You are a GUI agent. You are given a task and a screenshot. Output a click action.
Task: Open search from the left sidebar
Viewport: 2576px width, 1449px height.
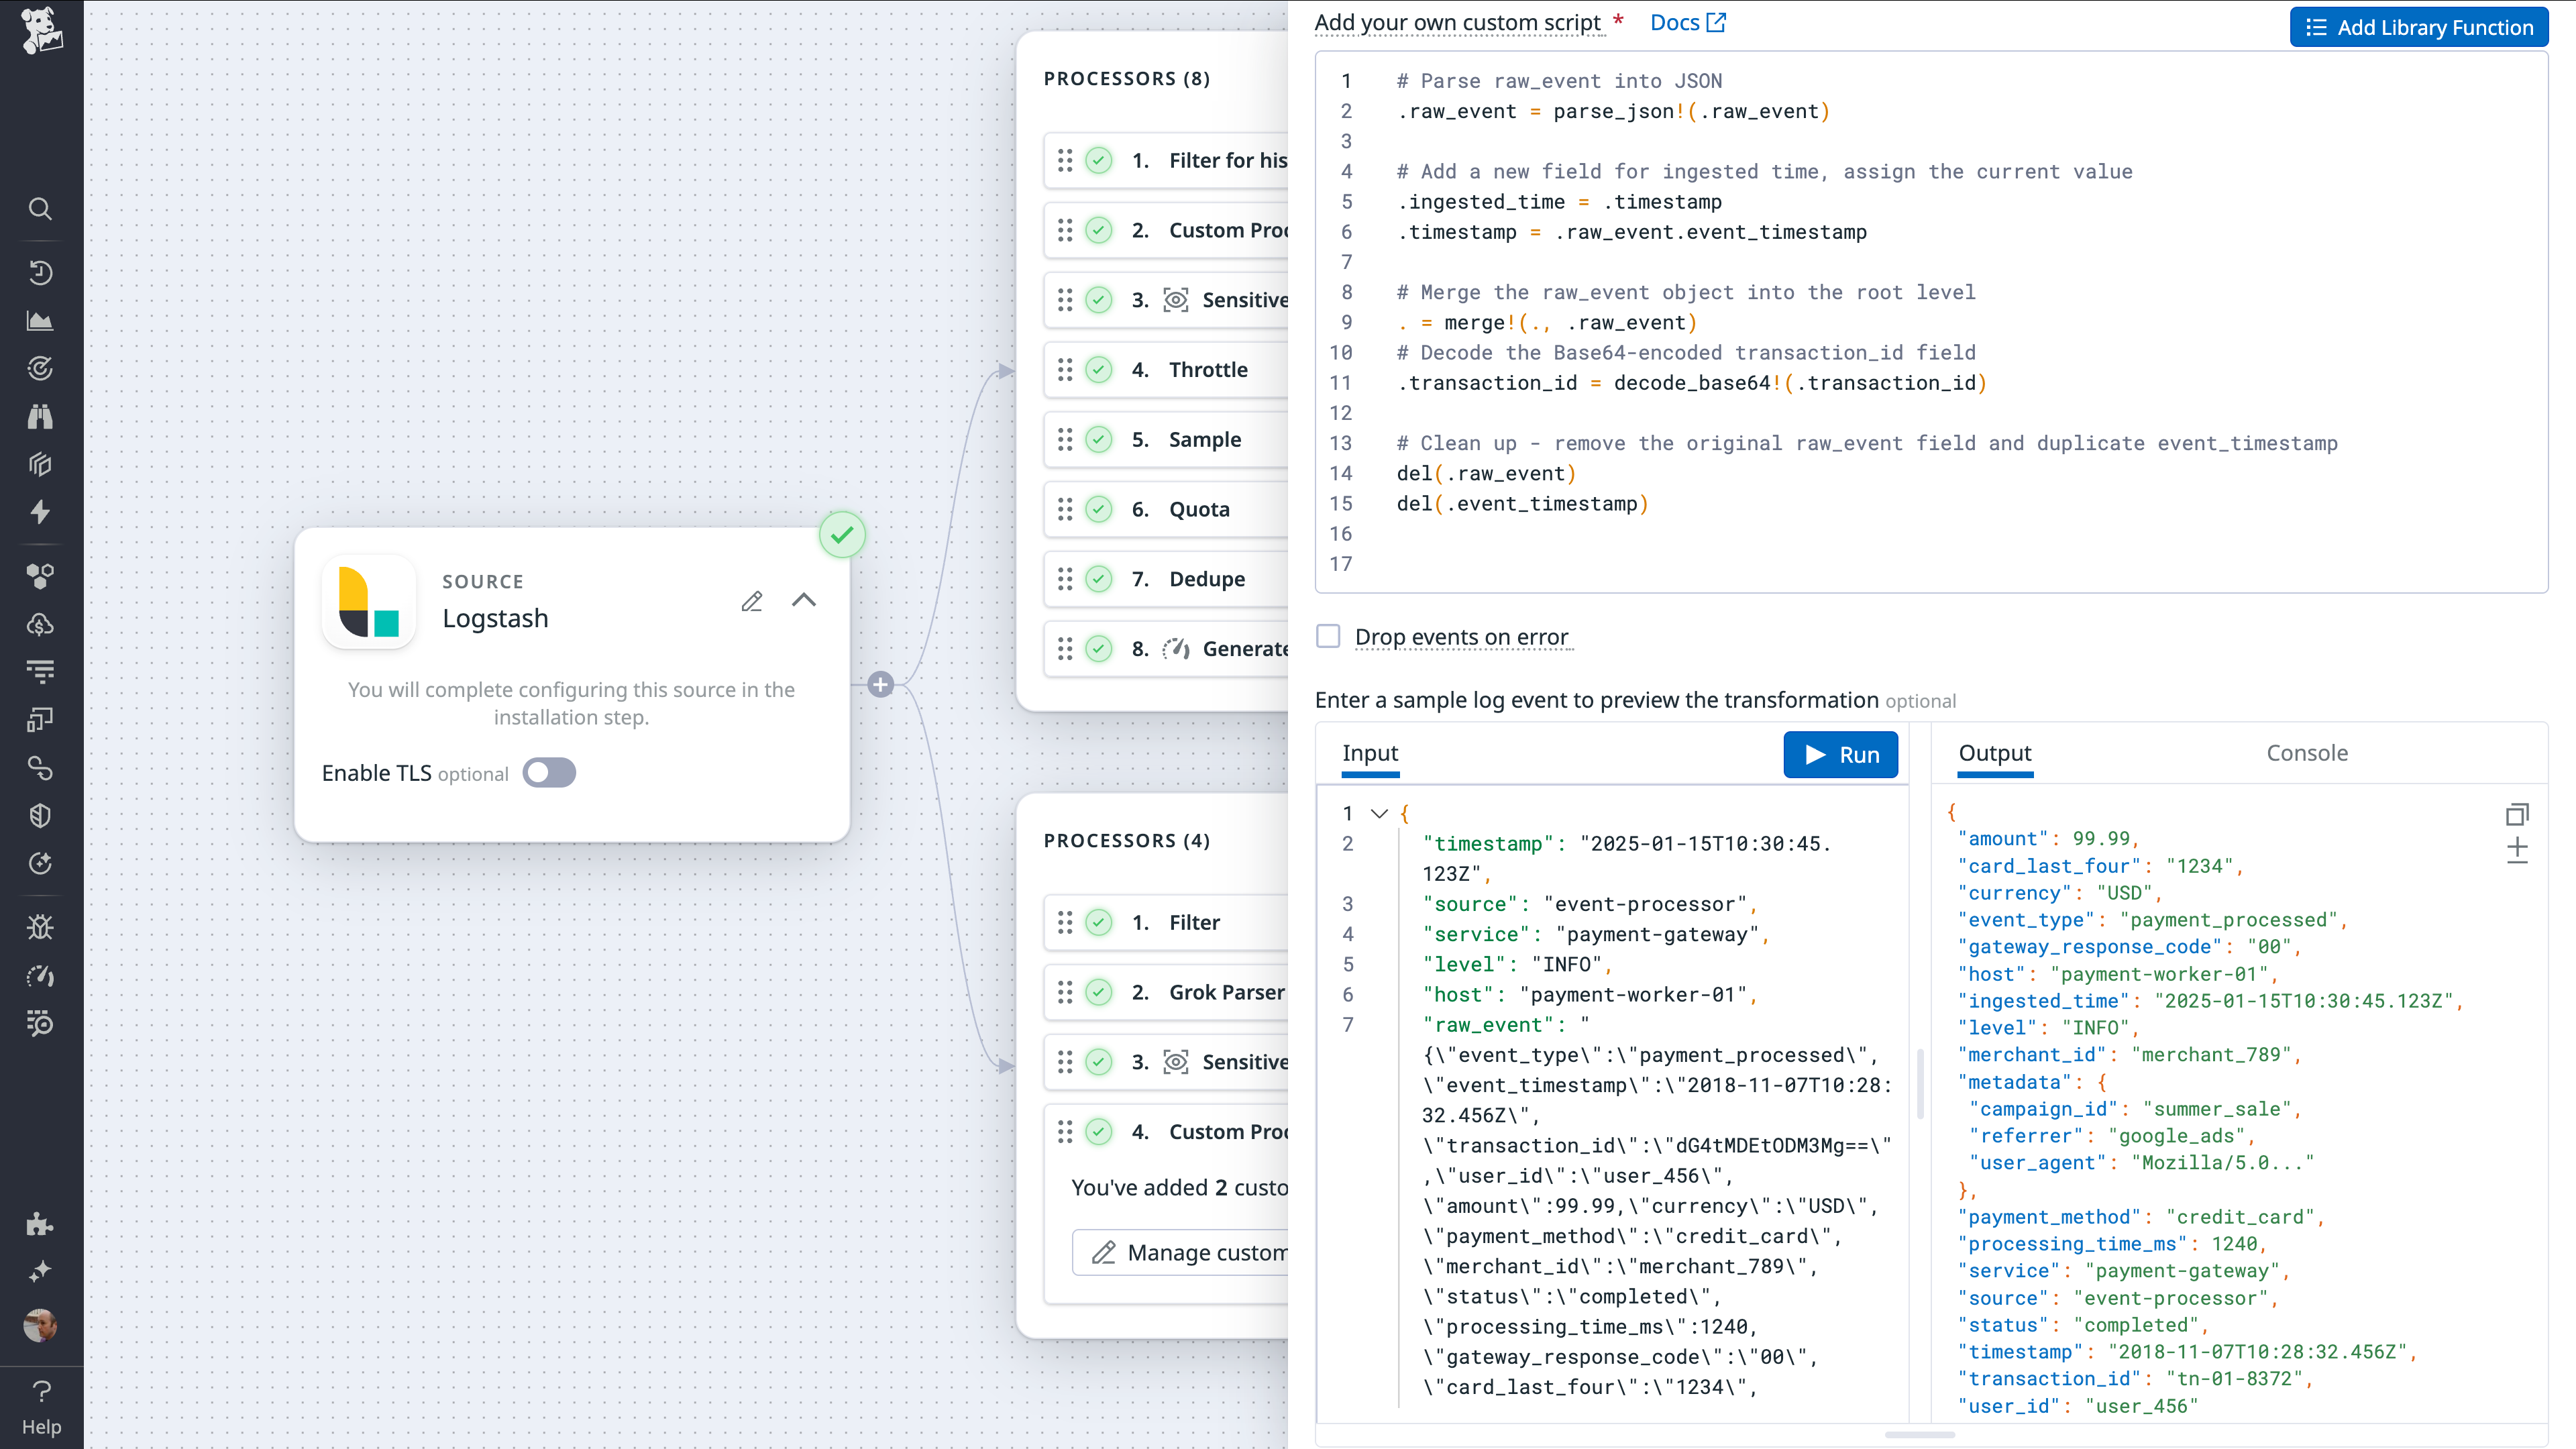(40, 208)
